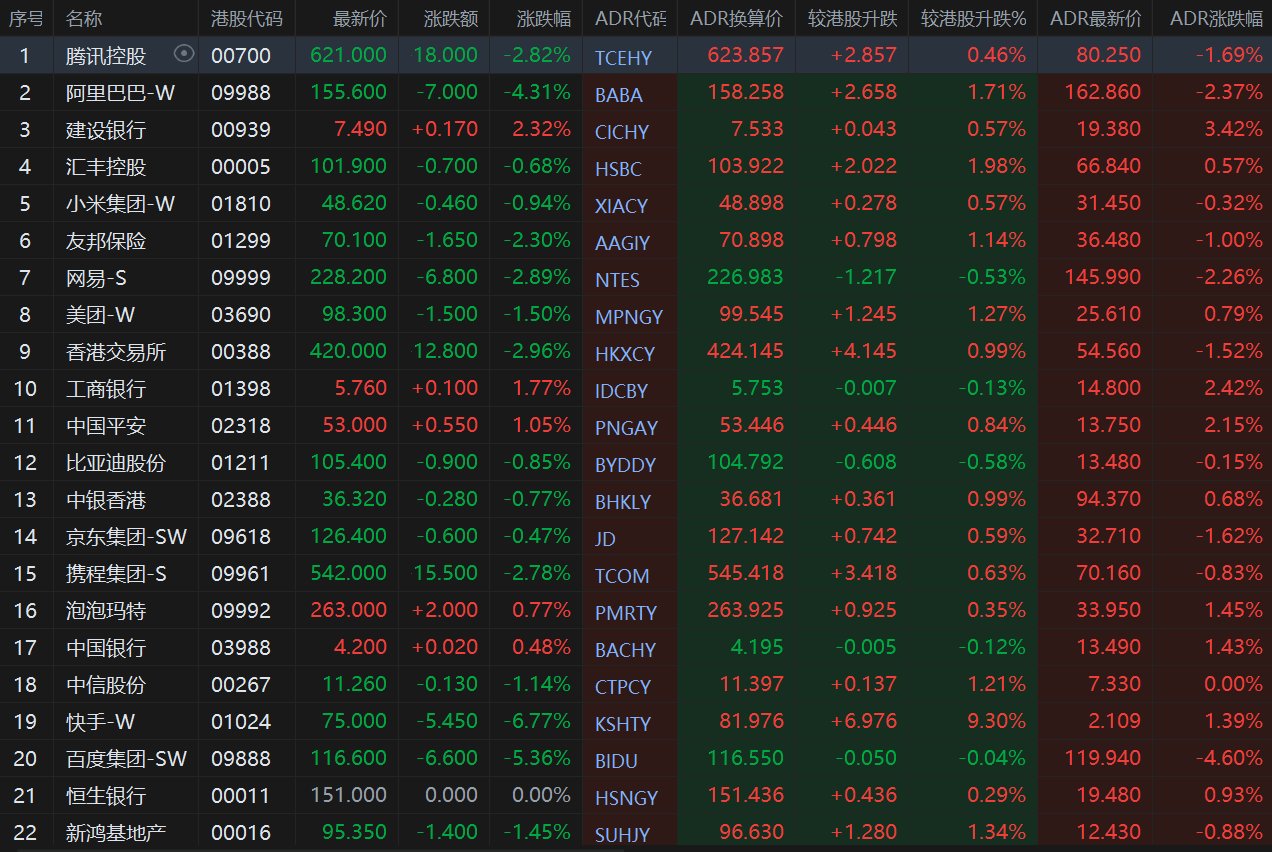Select 新鸿基地产 in the last row
The image size is (1272, 852).
tap(116, 832)
